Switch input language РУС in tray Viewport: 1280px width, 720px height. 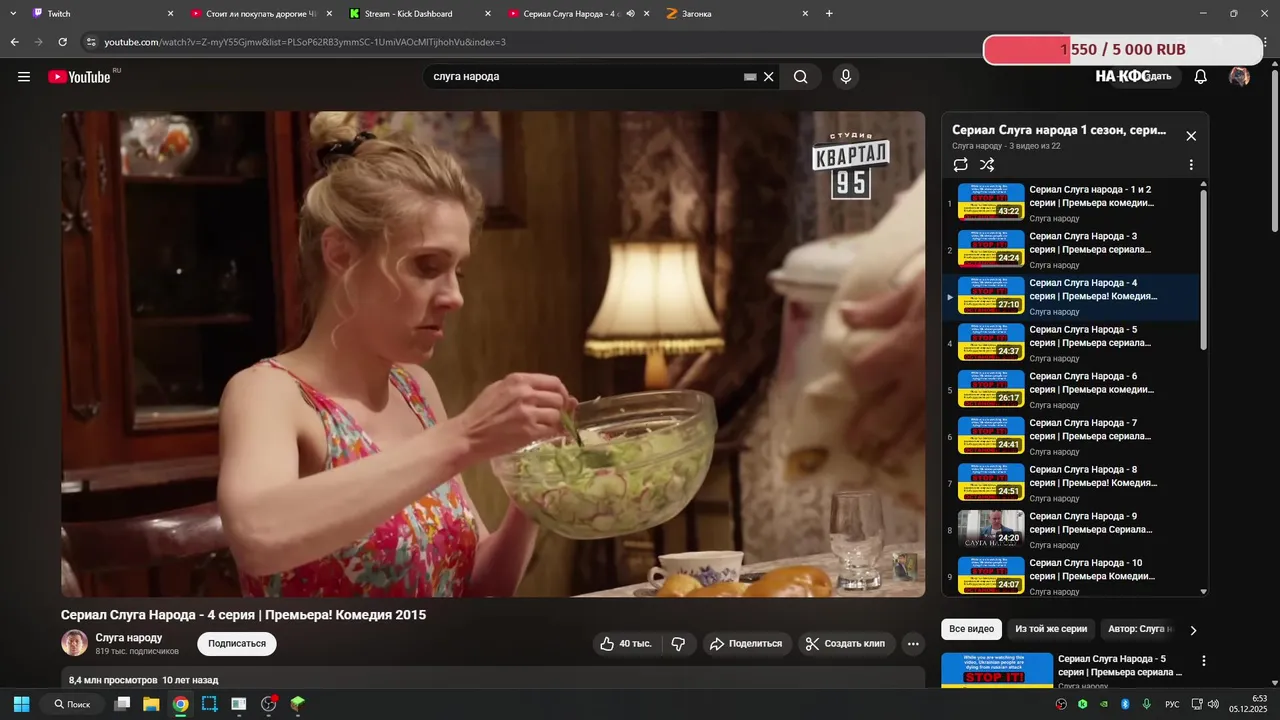pyautogui.click(x=1172, y=705)
